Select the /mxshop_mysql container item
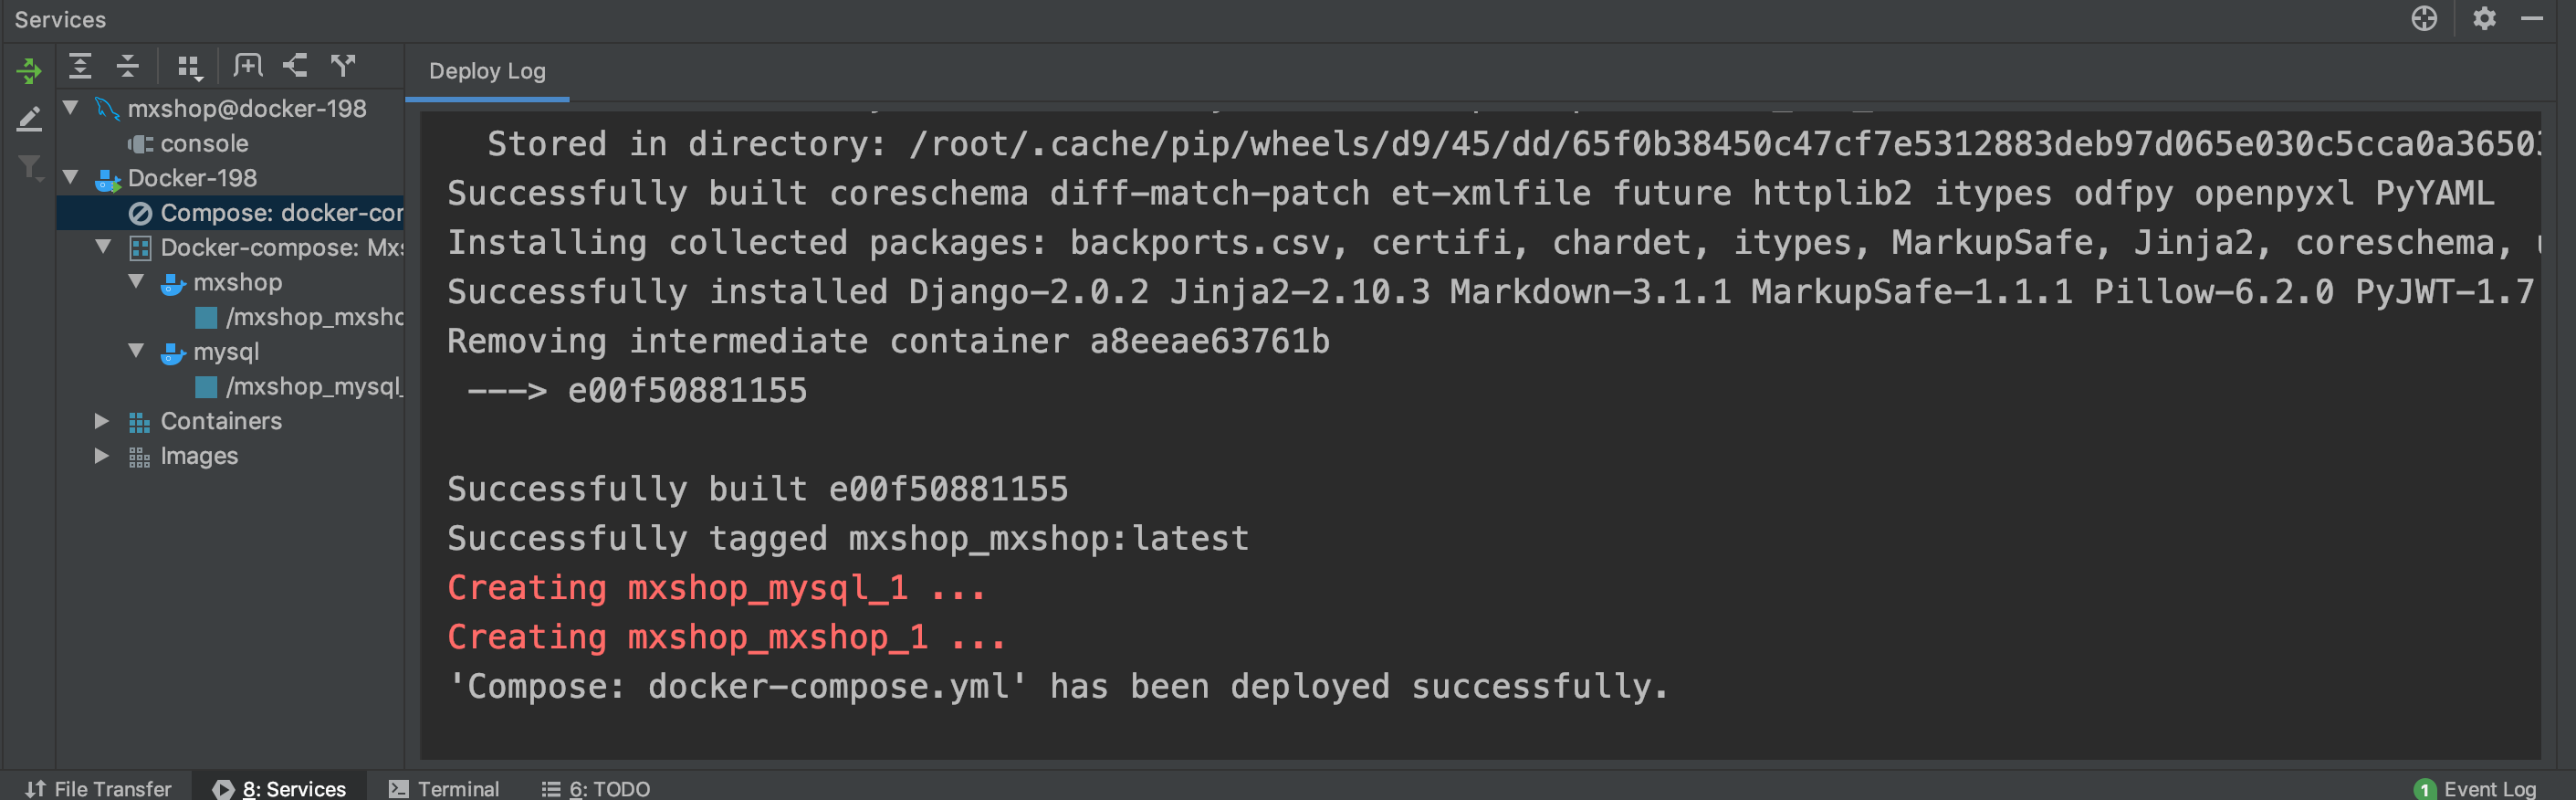This screenshot has width=2576, height=800. click(x=313, y=386)
